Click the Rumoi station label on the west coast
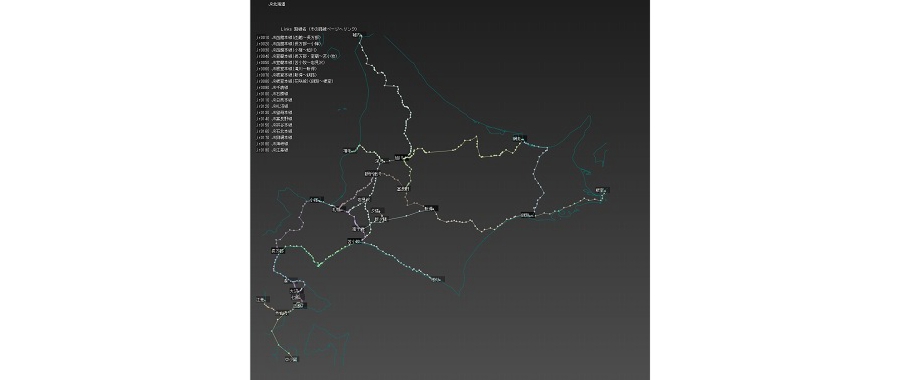This screenshot has height=380, width=900. [x=348, y=151]
